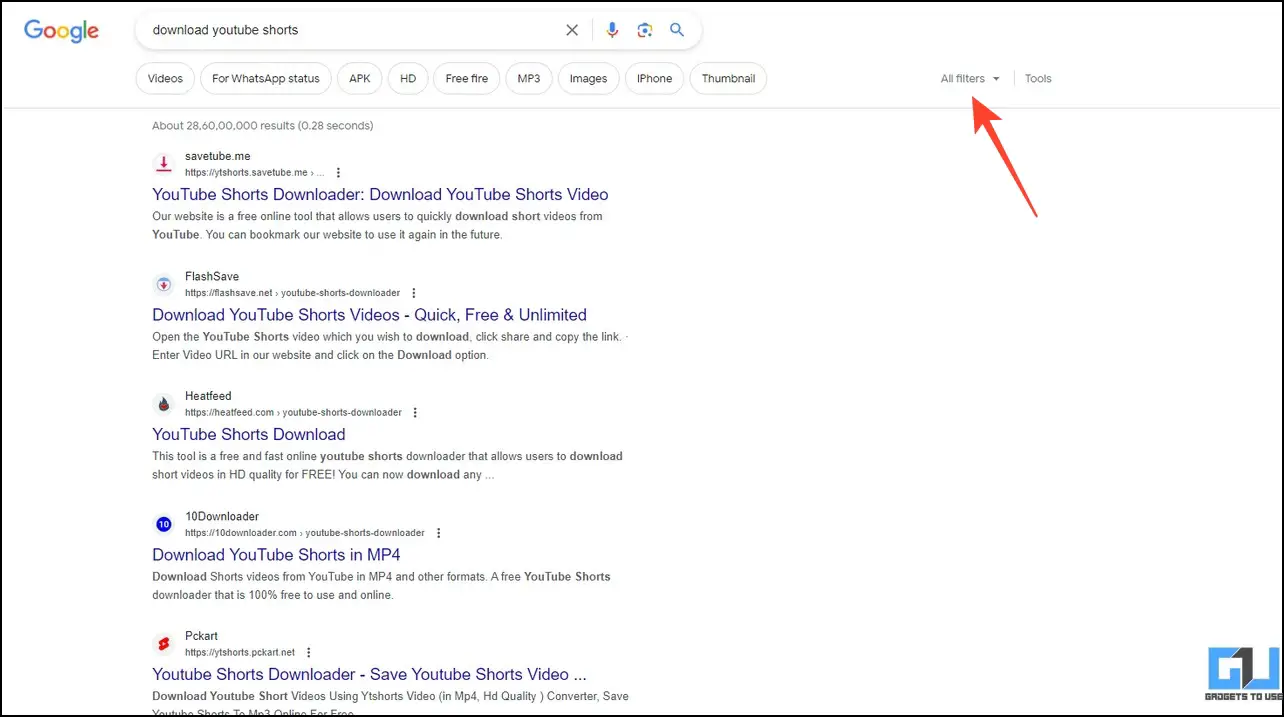The width and height of the screenshot is (1284, 717).
Task: Open Download YouTube Shorts in MP4 link
Action: [276, 554]
